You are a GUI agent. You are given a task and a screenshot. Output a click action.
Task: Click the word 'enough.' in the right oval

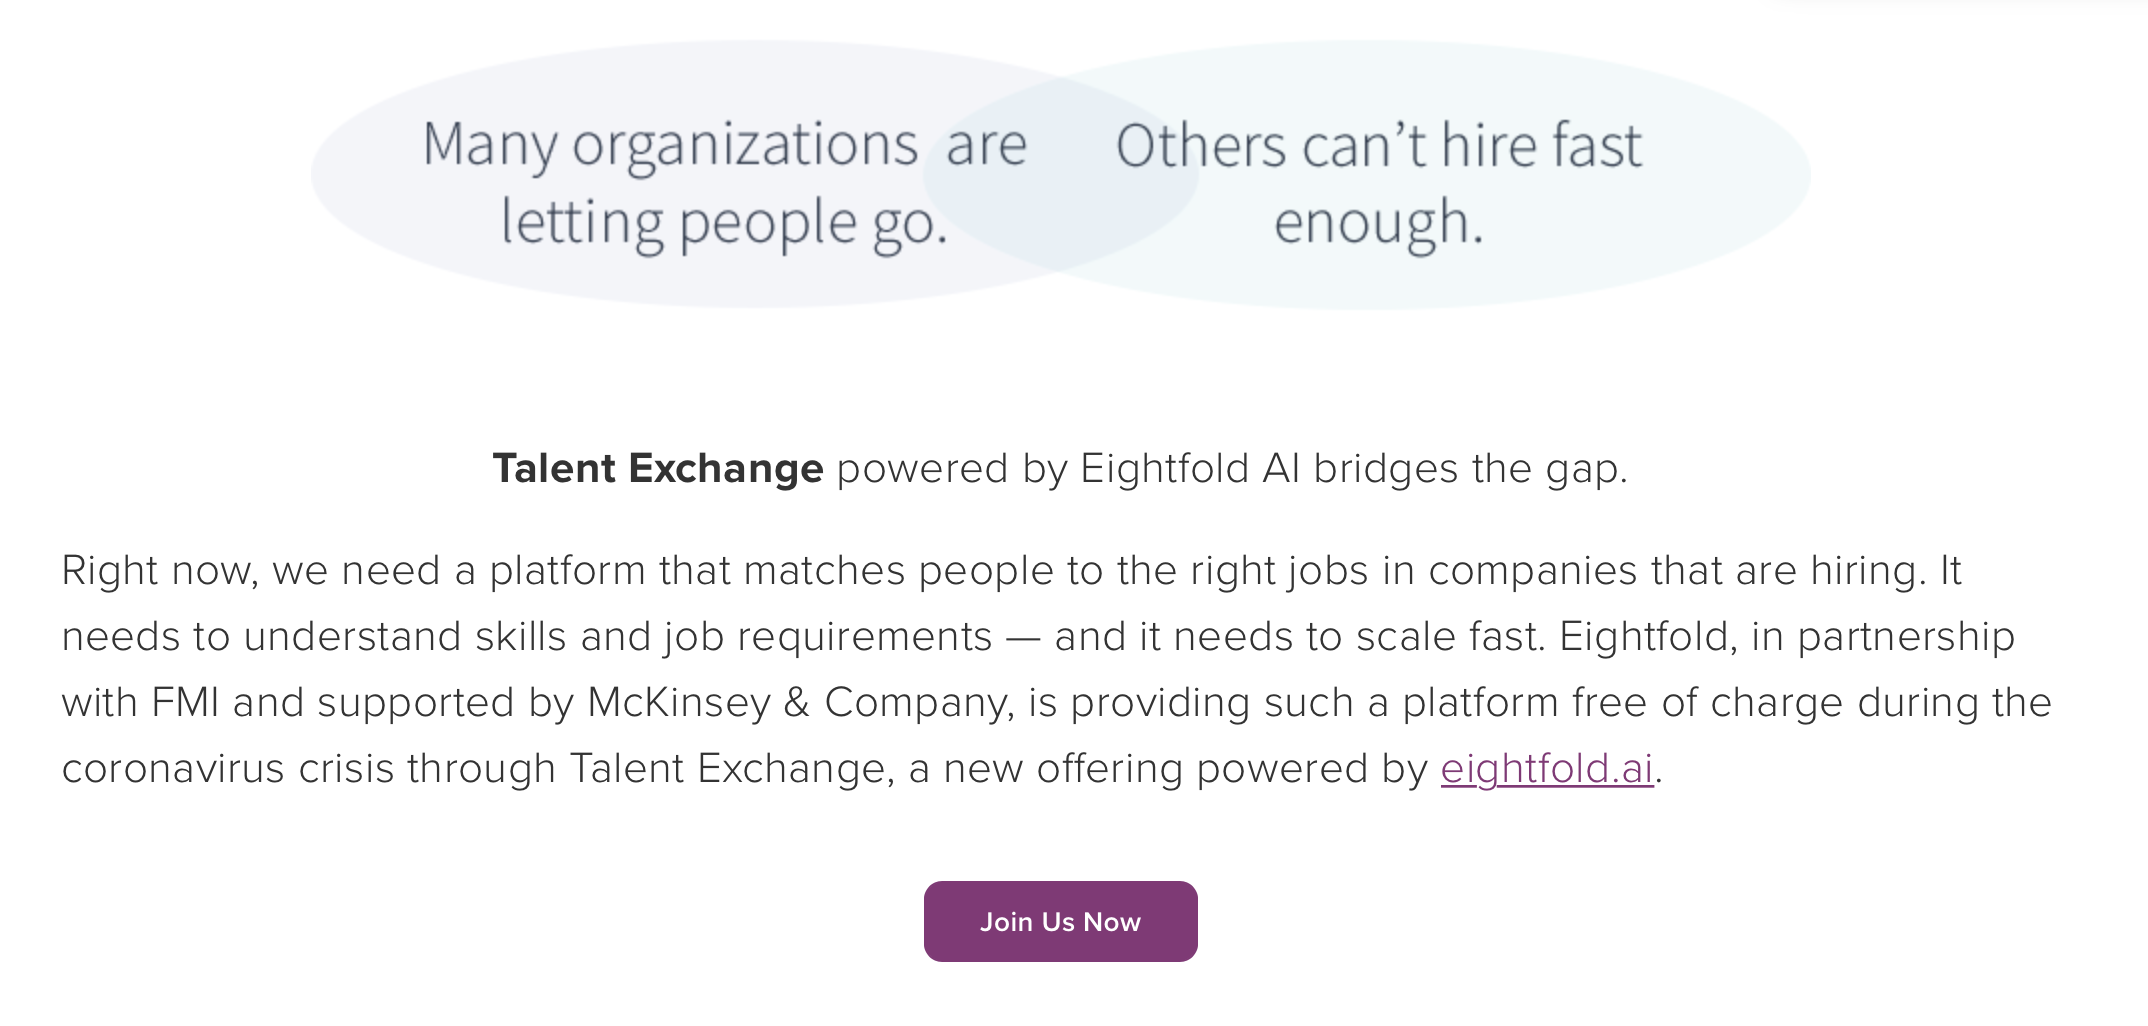1378,223
